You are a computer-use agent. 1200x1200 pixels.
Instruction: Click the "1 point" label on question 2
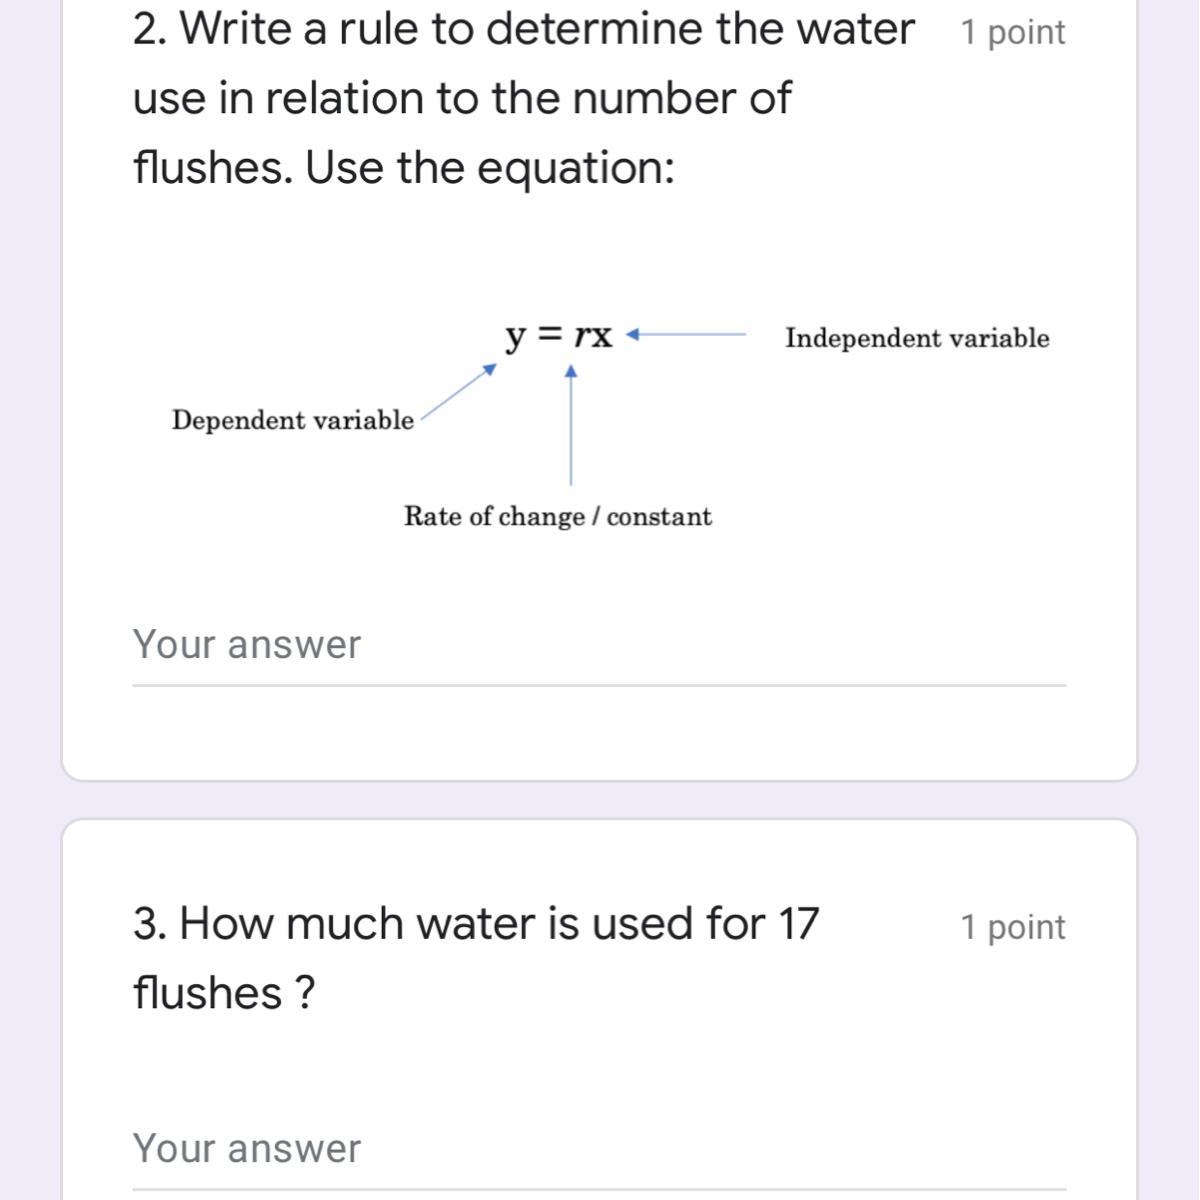pyautogui.click(x=1012, y=33)
